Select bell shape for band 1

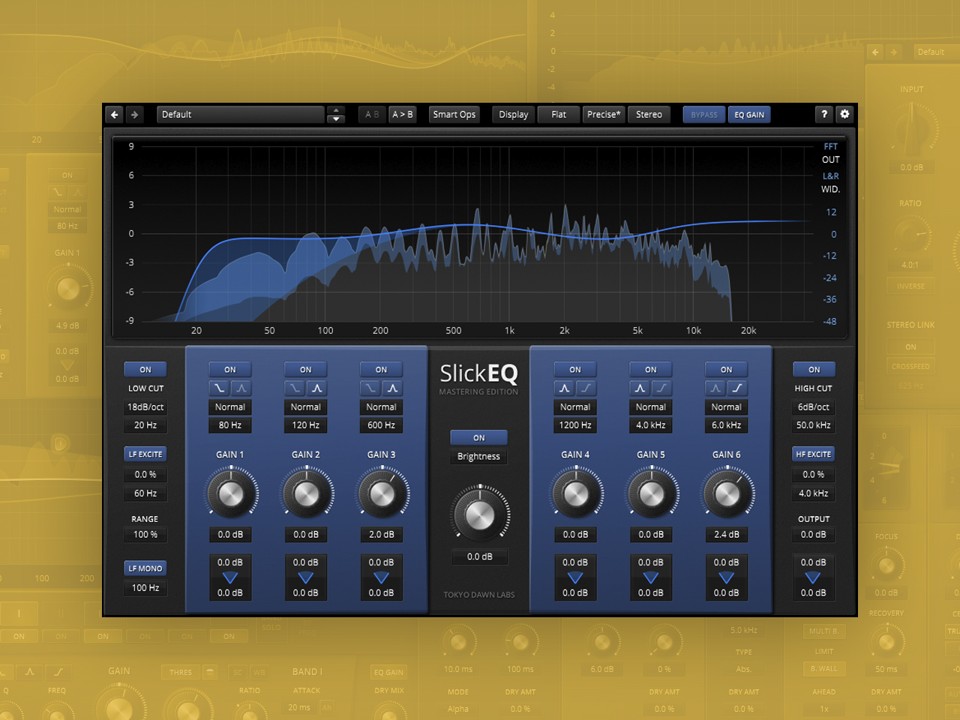(241, 388)
